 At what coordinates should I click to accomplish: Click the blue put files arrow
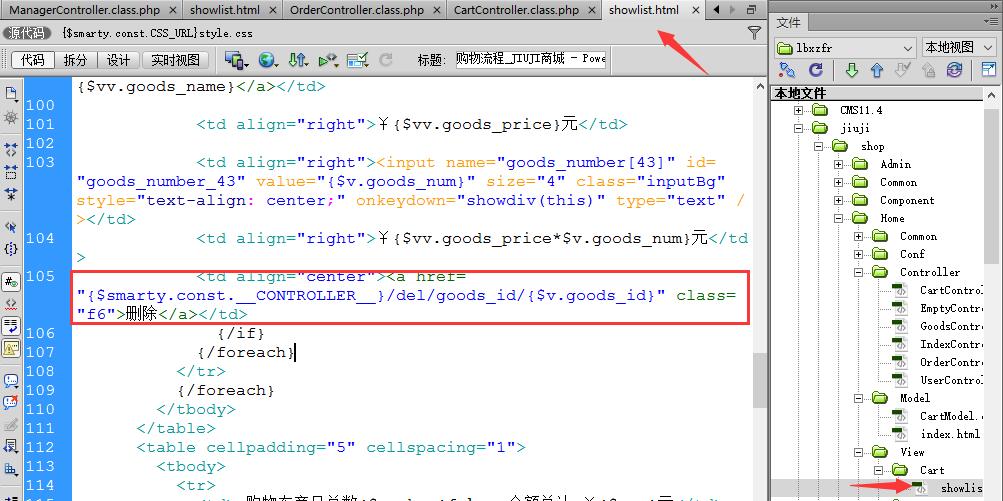(877, 70)
